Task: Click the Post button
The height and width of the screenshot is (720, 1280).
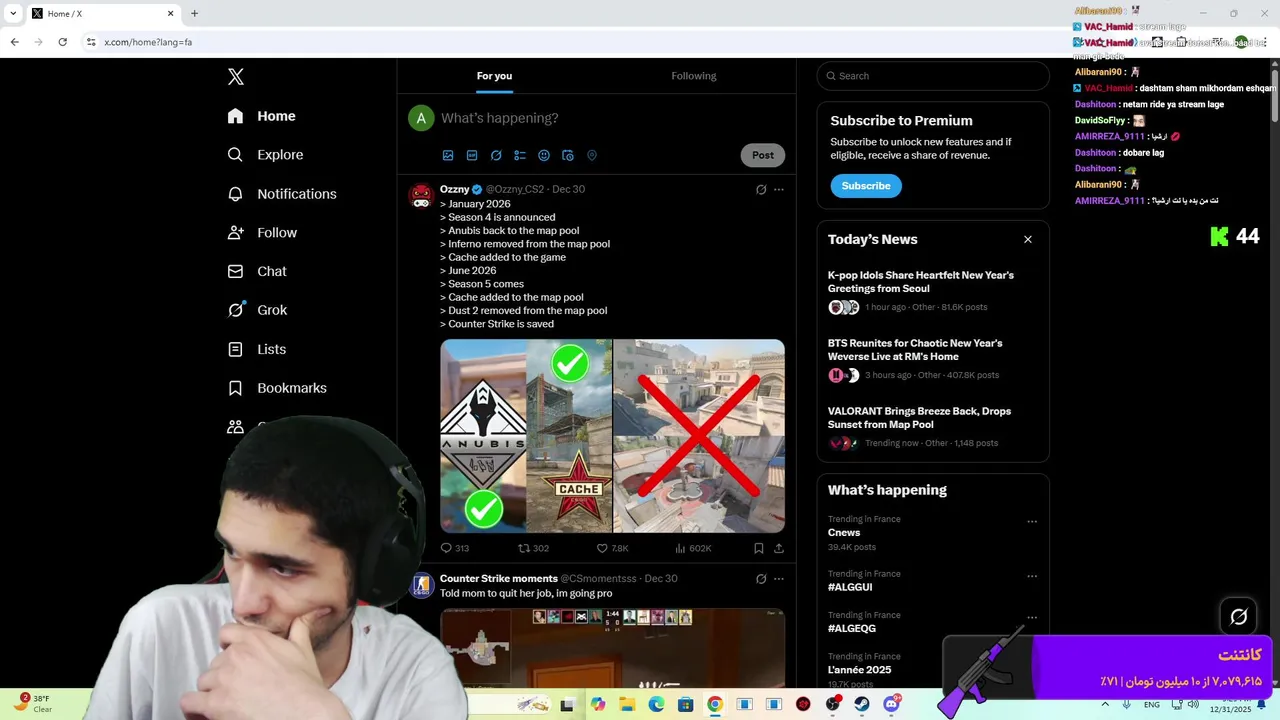Action: 763,155
